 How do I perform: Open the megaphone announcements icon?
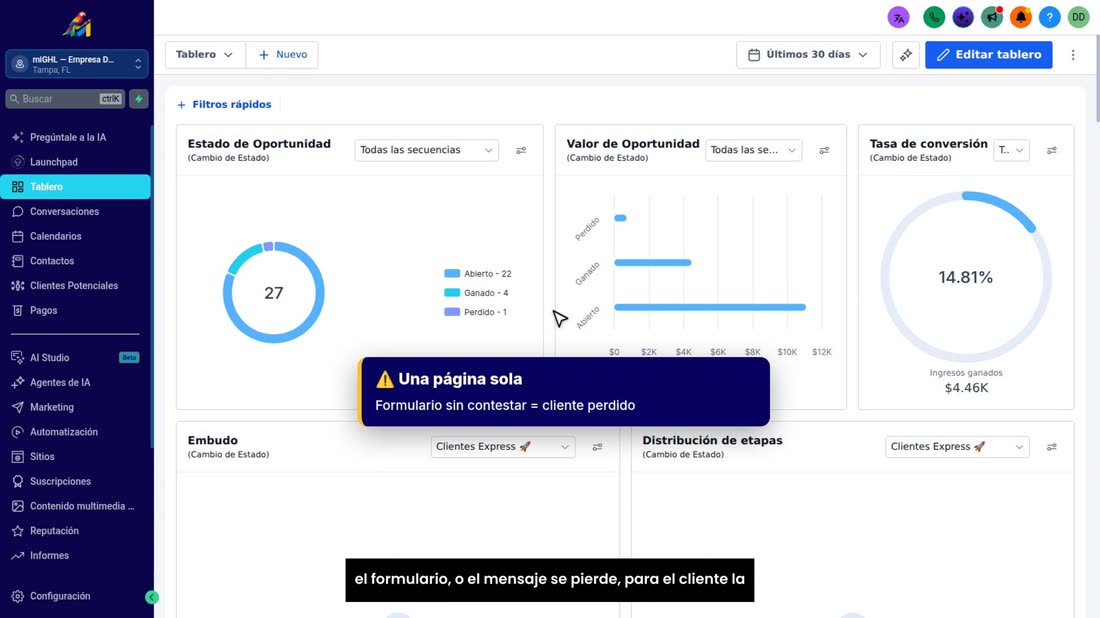pyautogui.click(x=991, y=18)
